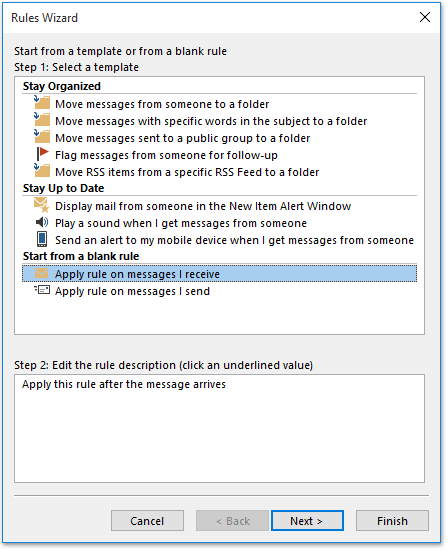
Task: Select Flag messages from someone for follow-up
Action: tap(166, 155)
